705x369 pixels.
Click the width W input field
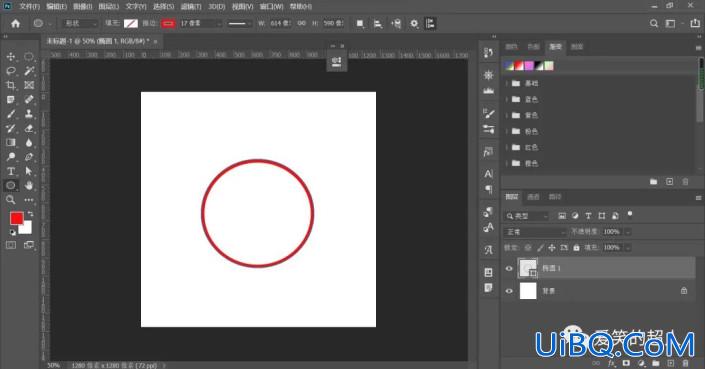tap(280, 23)
